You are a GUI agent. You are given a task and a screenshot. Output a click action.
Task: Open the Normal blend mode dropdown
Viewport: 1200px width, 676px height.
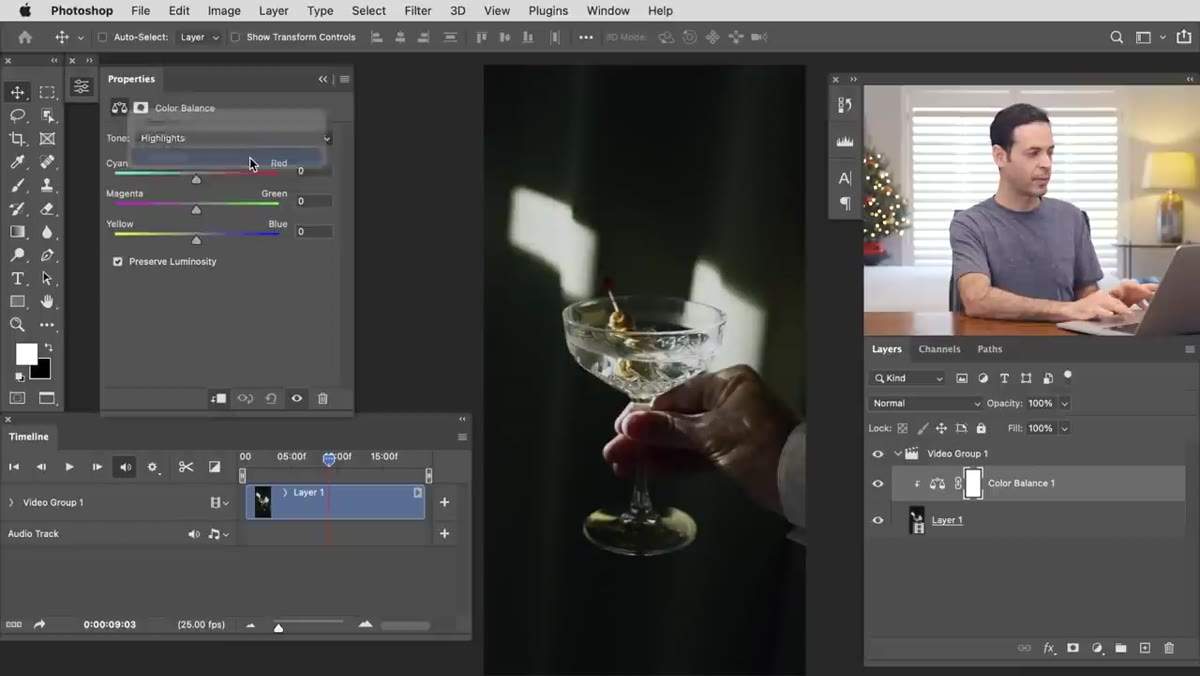pos(927,403)
